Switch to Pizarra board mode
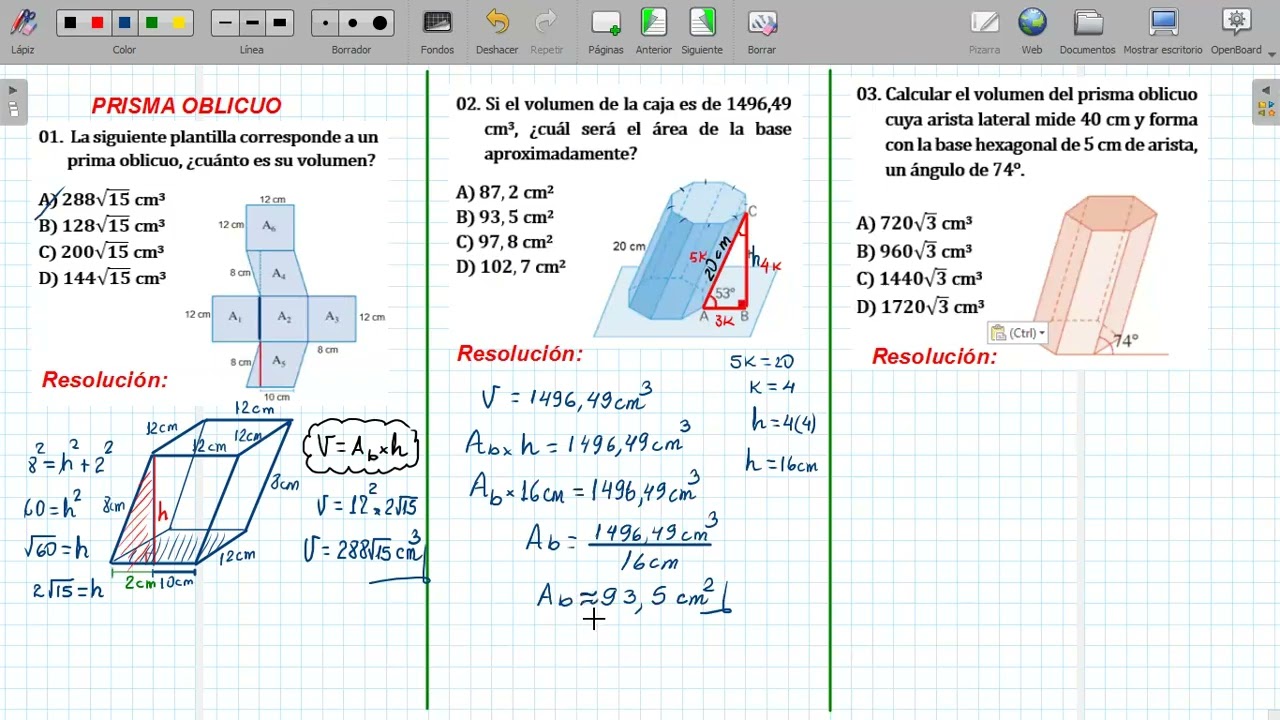1280x720 pixels. pyautogui.click(x=984, y=31)
